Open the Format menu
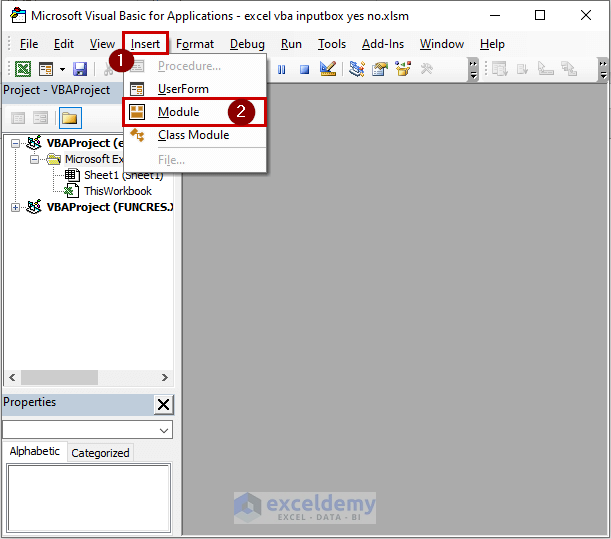The image size is (611, 539). click(x=195, y=44)
